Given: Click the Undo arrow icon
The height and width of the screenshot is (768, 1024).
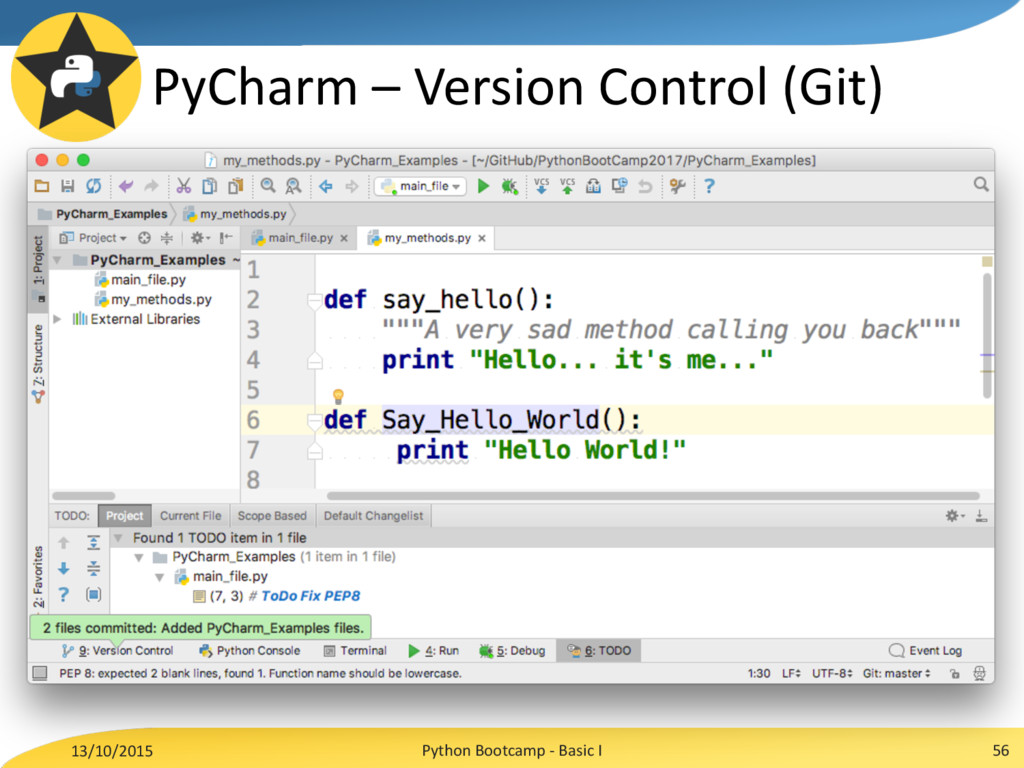Looking at the screenshot, I should (126, 186).
